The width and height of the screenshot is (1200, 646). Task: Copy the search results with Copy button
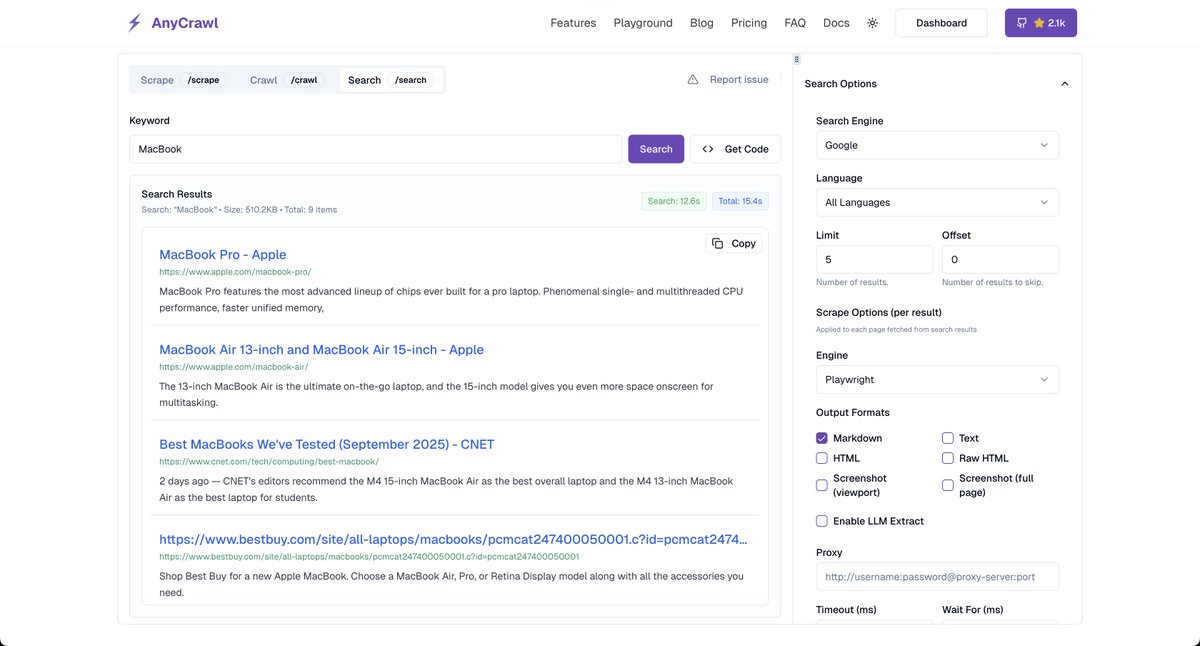click(x=734, y=243)
